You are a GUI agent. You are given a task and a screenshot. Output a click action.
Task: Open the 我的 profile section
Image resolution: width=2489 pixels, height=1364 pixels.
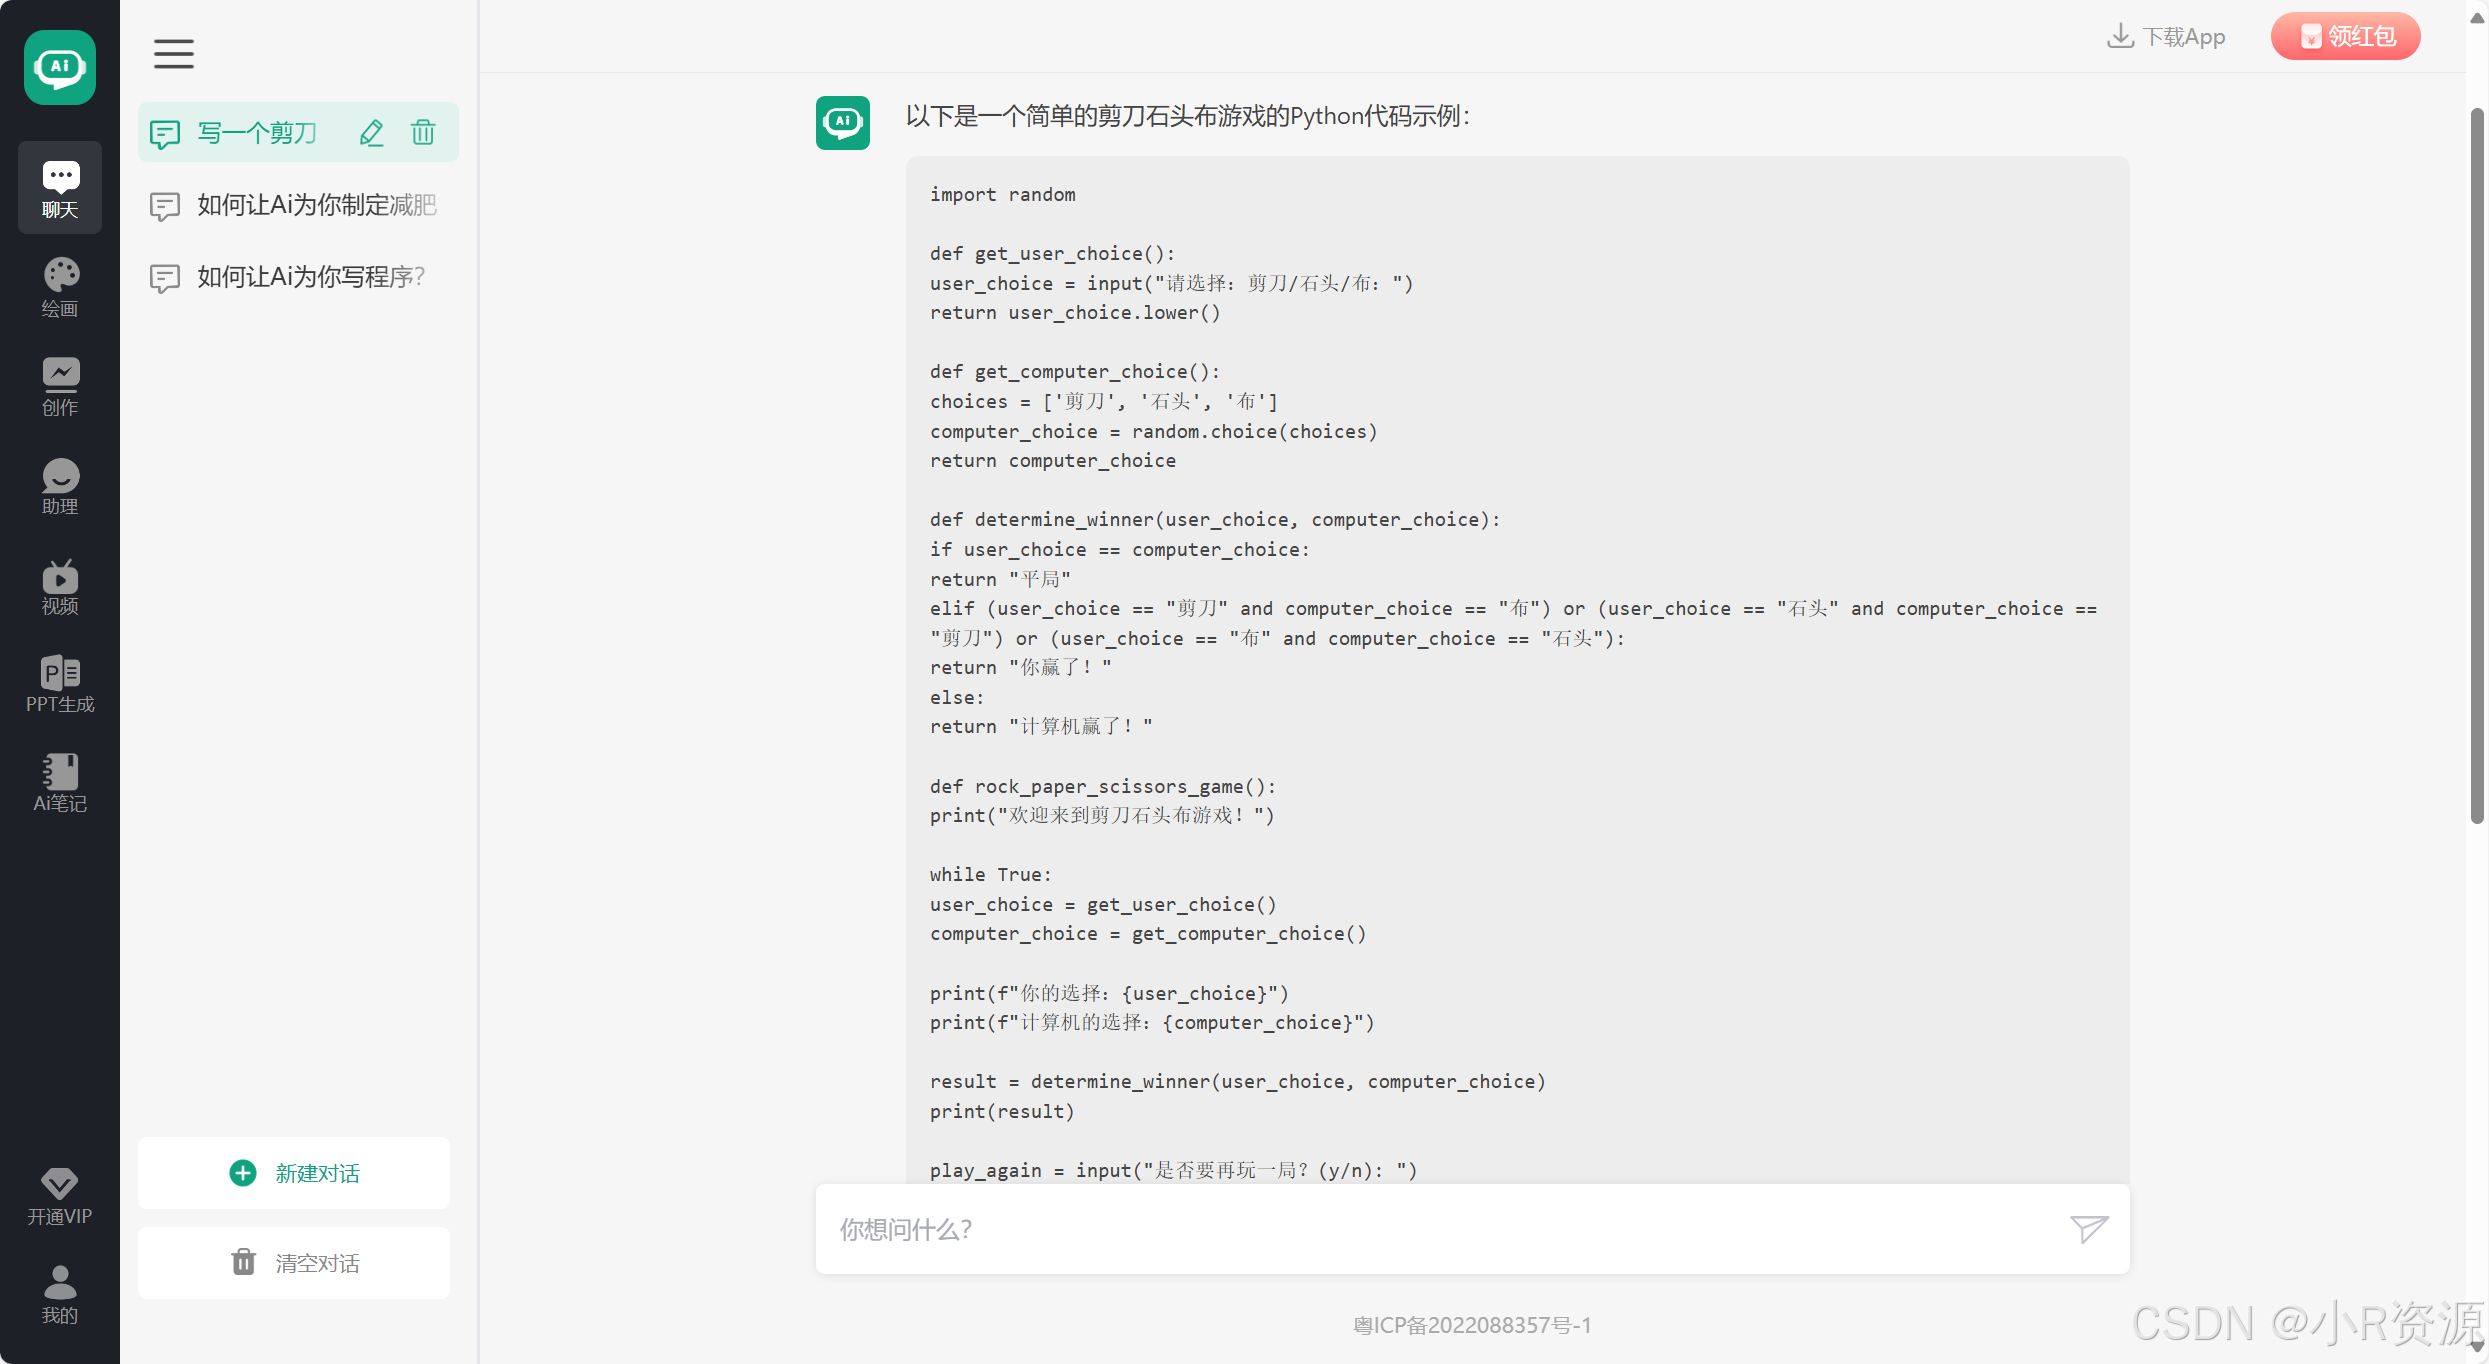[x=60, y=1295]
